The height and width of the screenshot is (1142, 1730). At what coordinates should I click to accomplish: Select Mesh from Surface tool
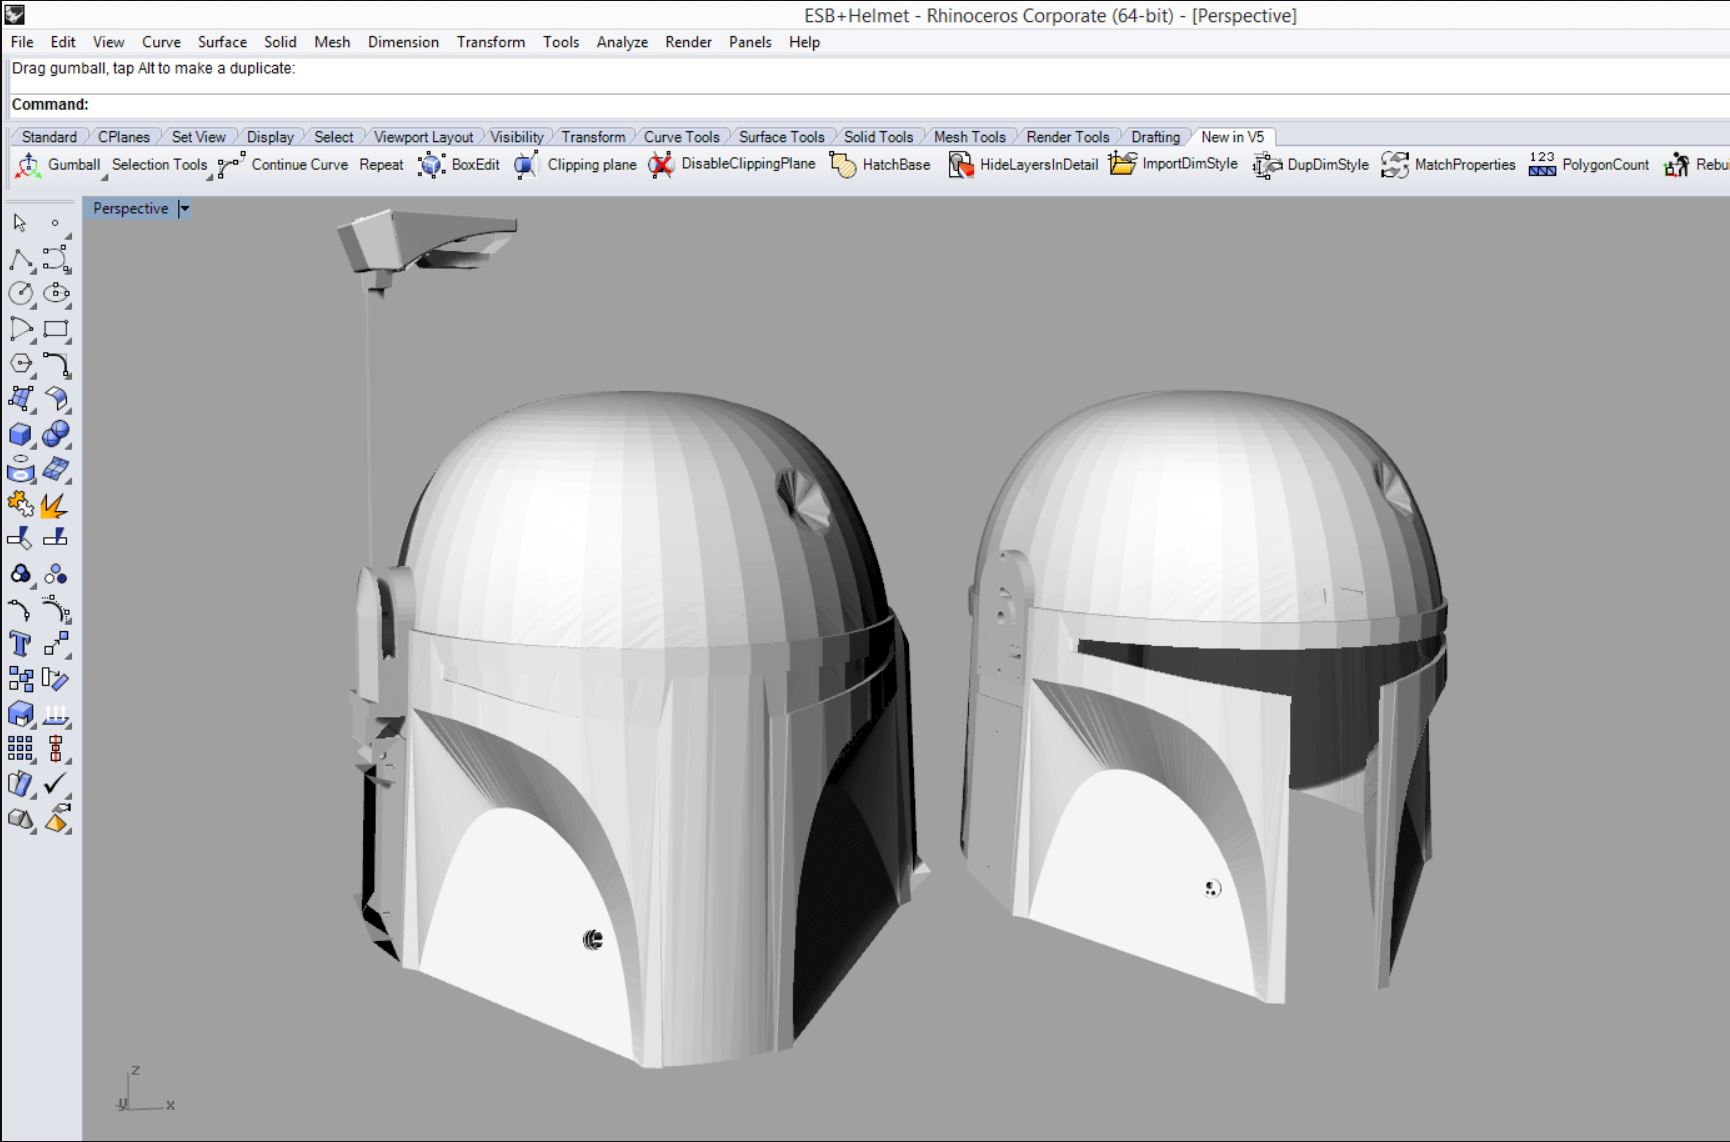[x=56, y=469]
